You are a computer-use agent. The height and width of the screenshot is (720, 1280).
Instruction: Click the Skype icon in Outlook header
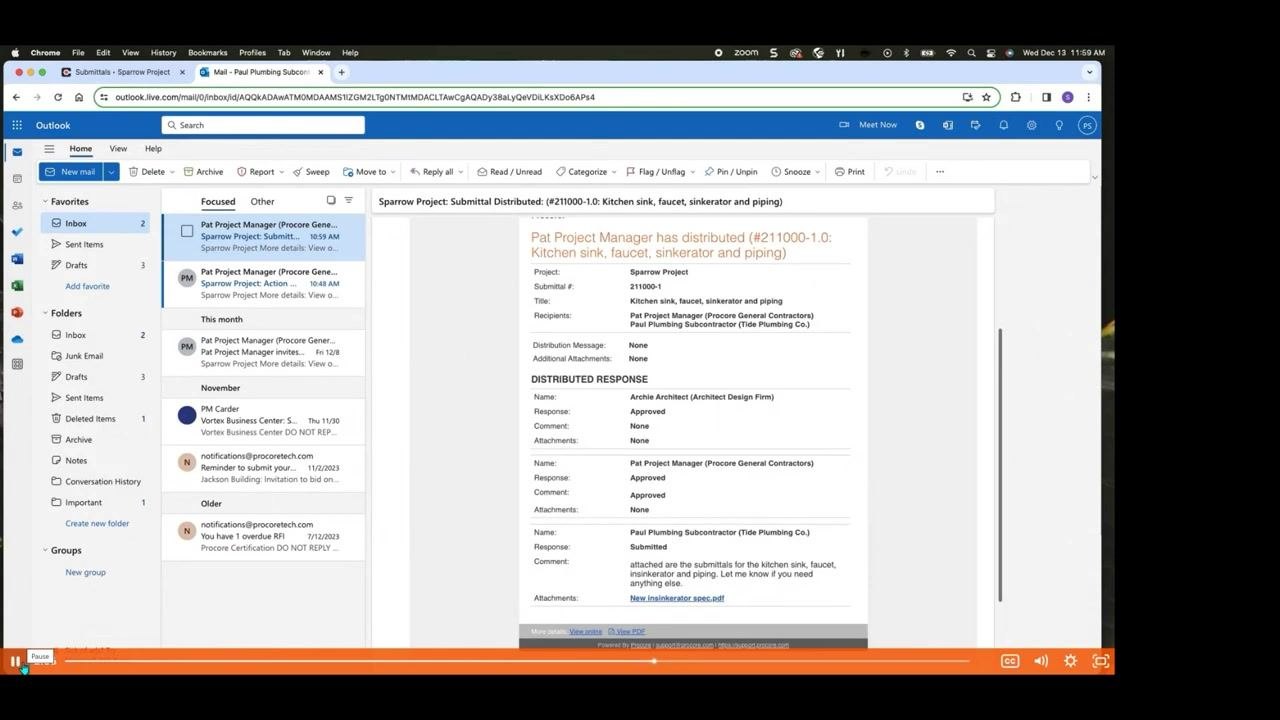point(920,125)
